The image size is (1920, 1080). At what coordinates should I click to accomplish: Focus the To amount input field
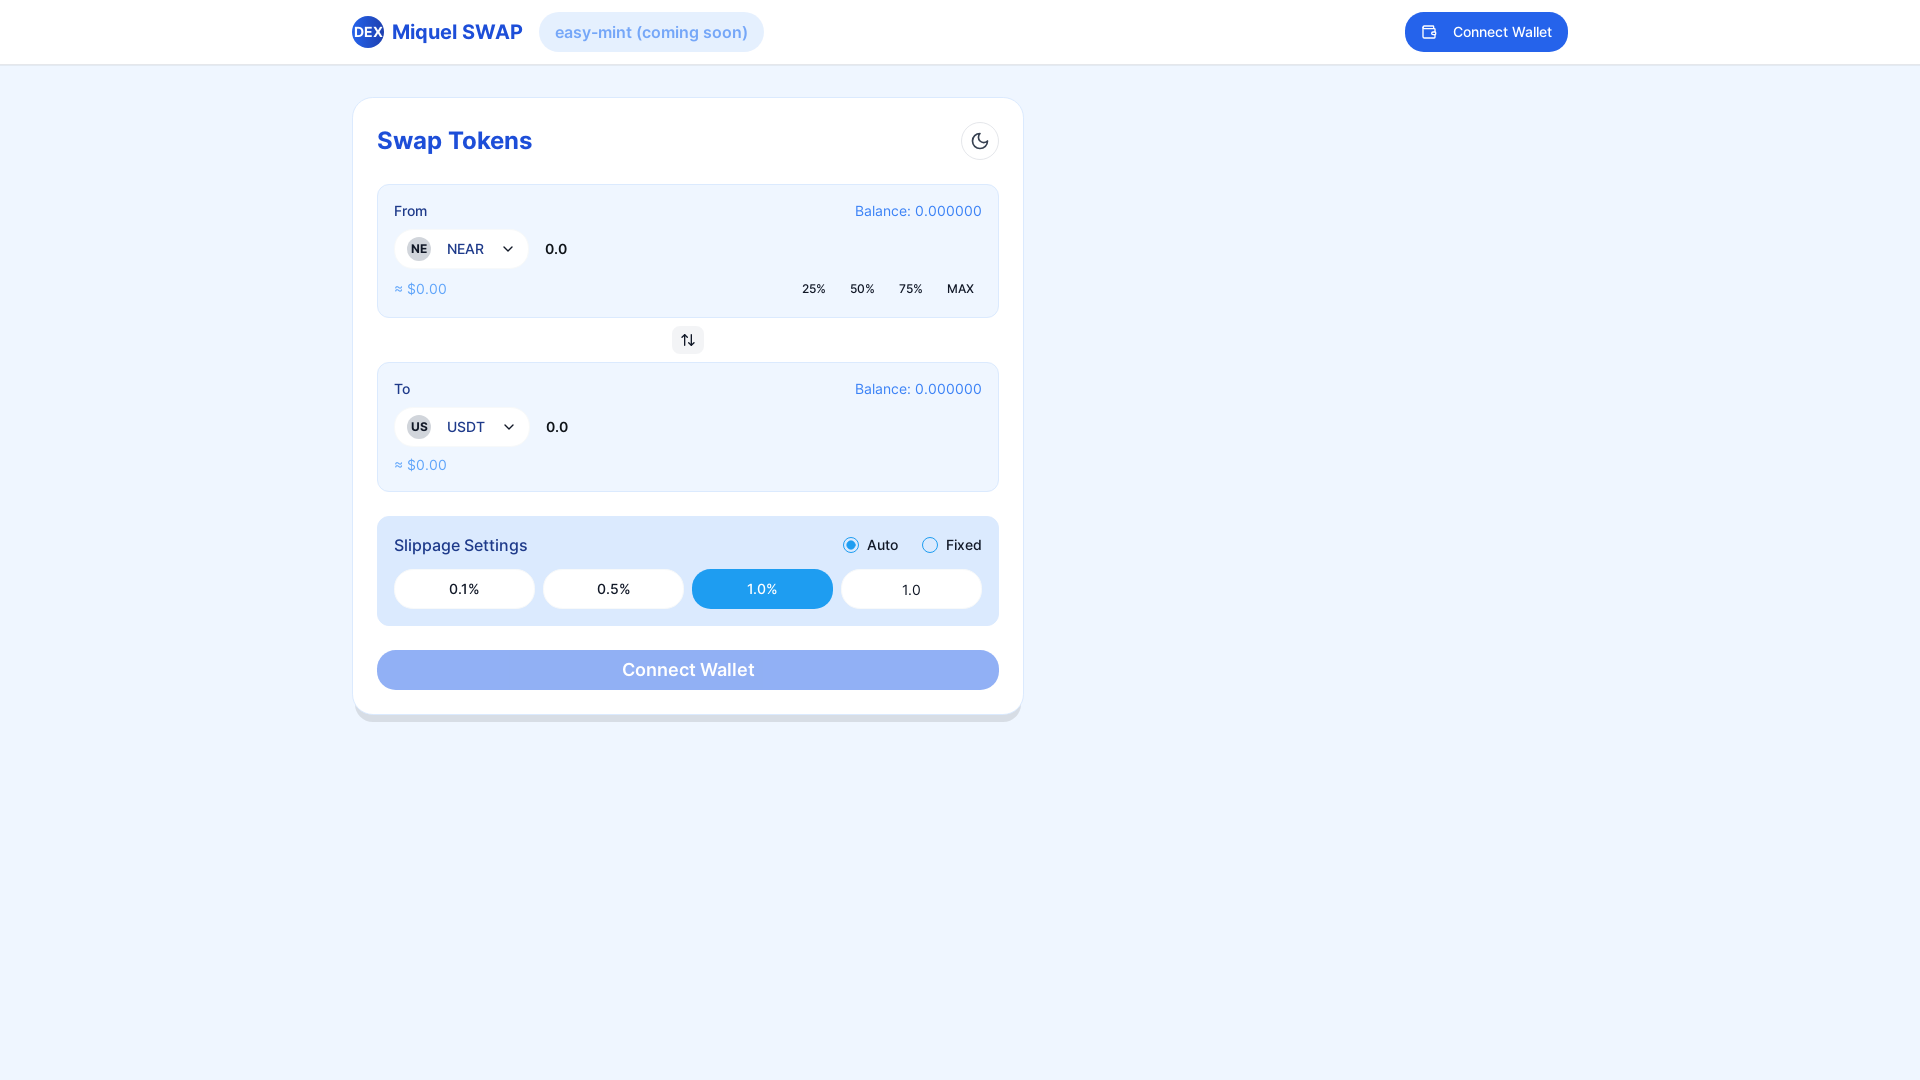pos(764,427)
